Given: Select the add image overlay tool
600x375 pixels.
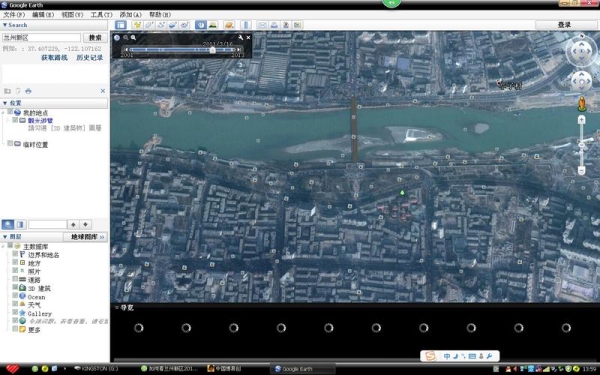Looking at the screenshot, I should [173, 25].
